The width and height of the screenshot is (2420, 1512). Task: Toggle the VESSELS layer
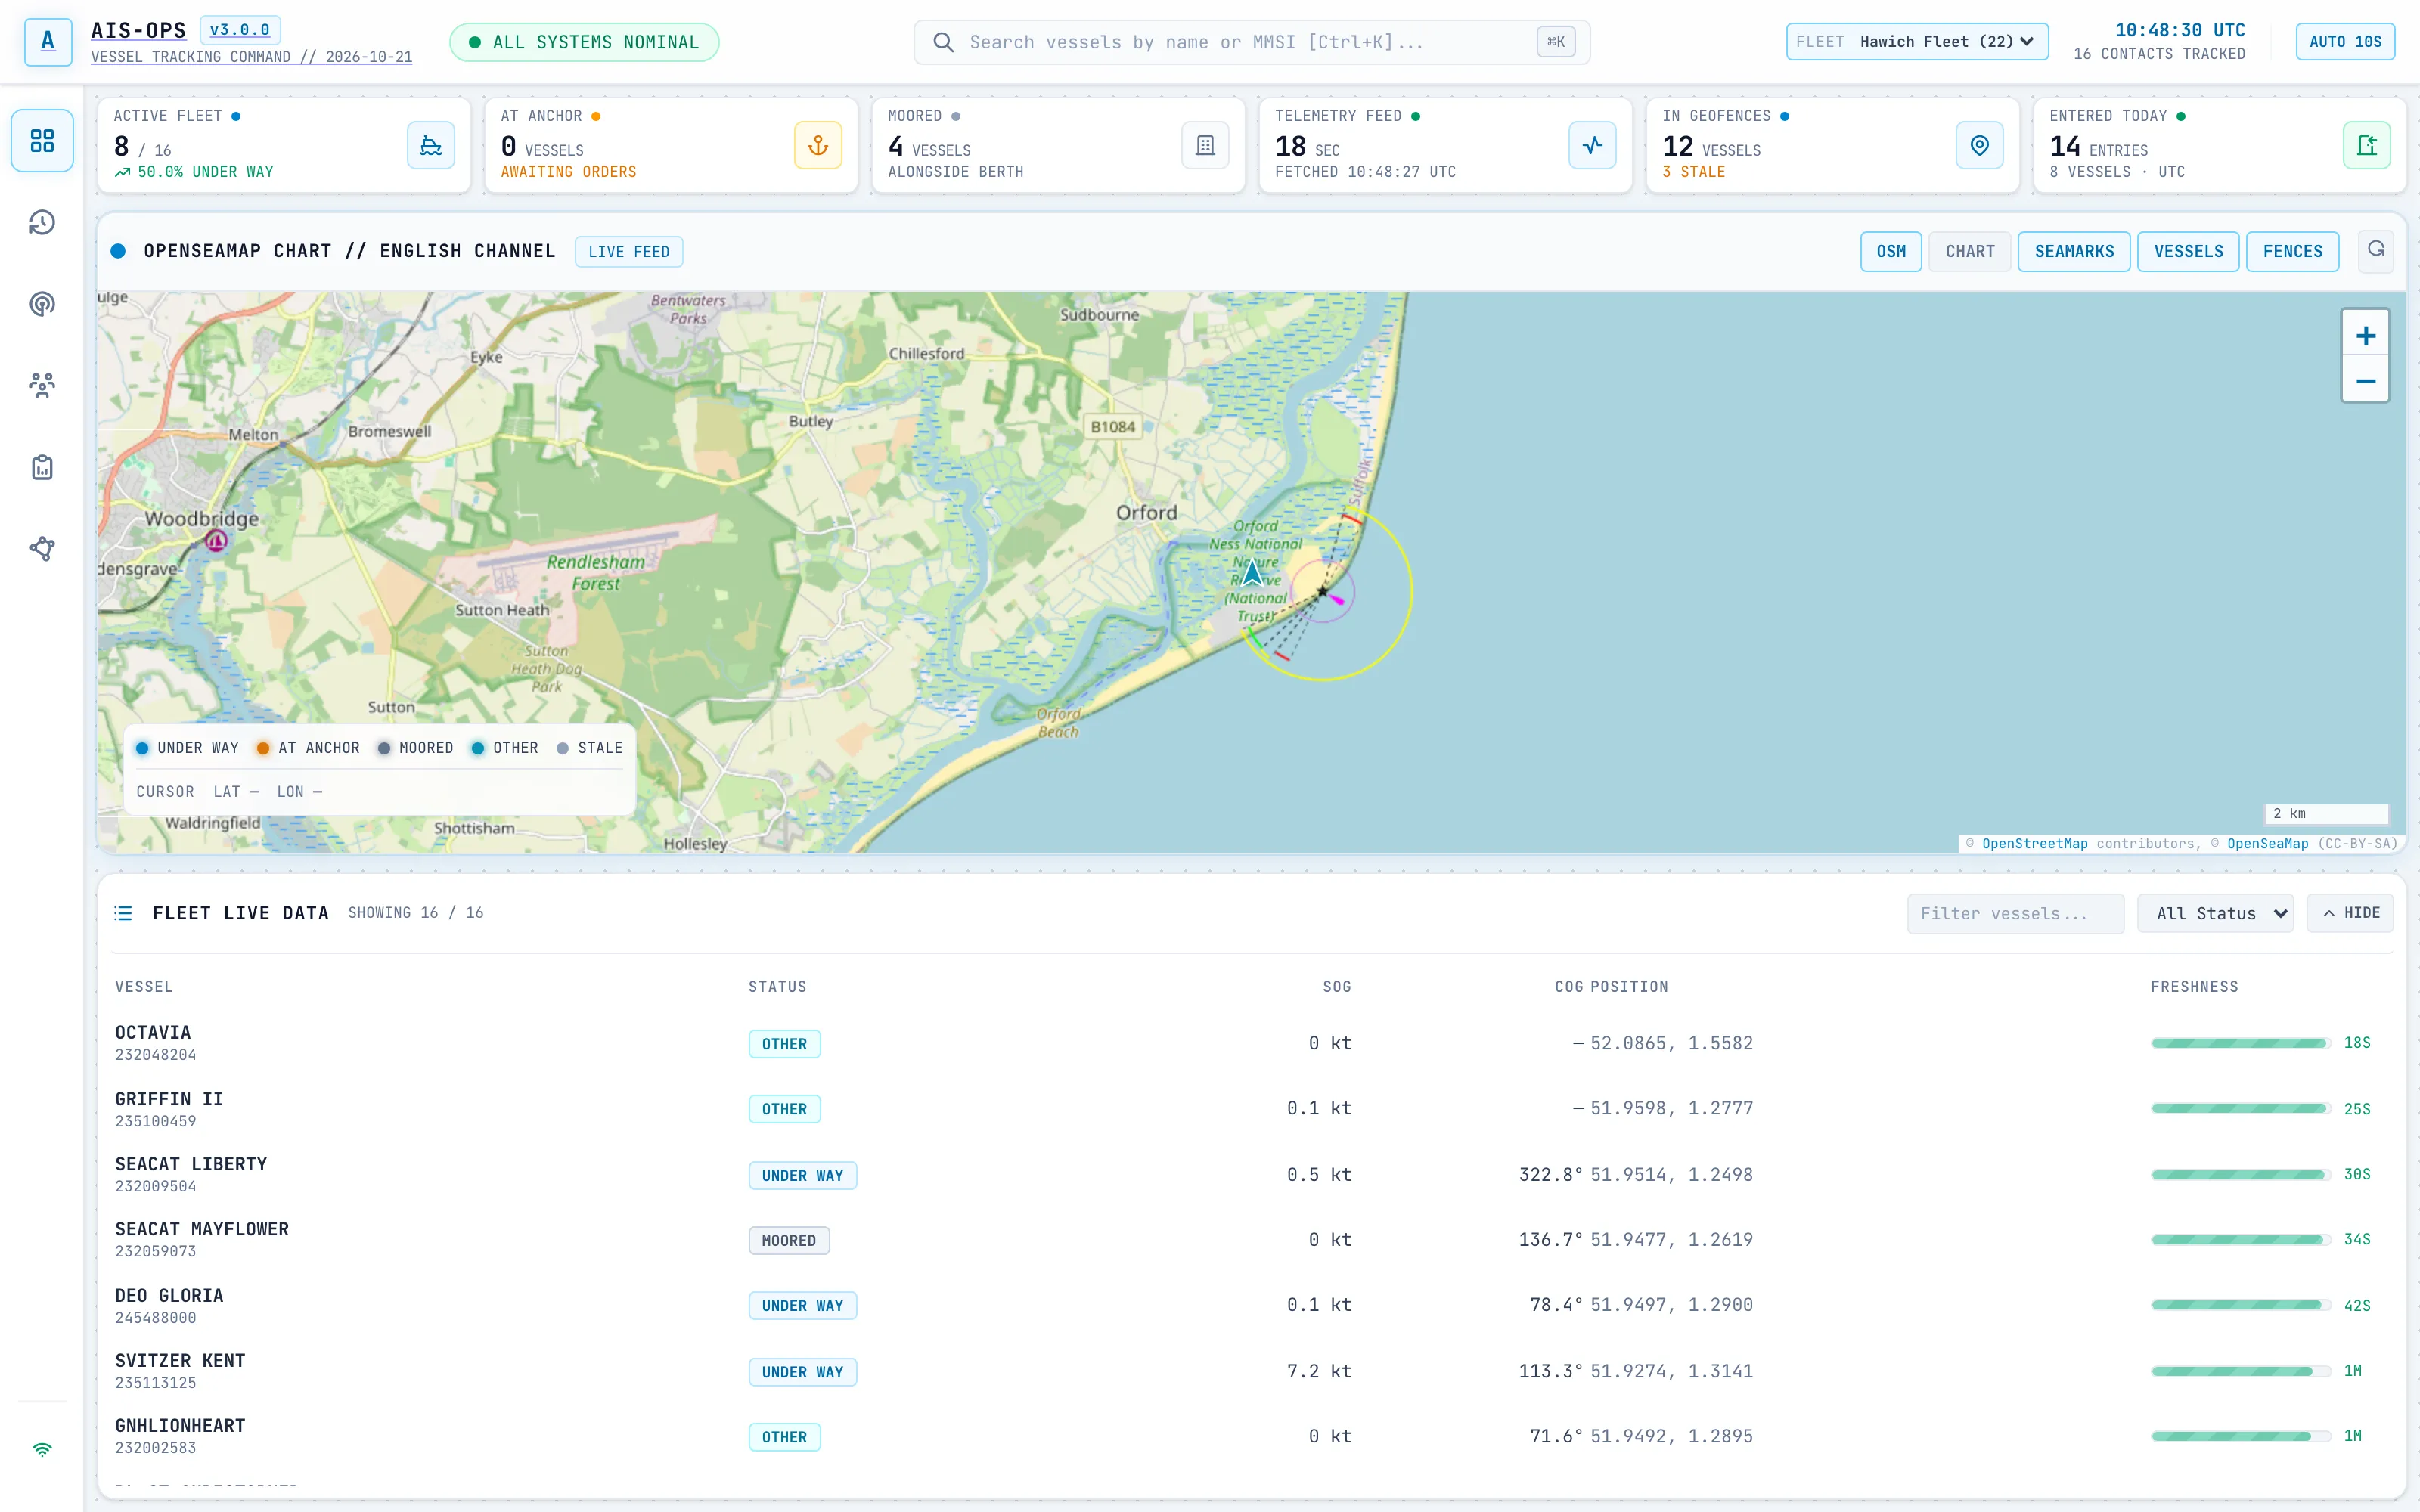(2188, 251)
